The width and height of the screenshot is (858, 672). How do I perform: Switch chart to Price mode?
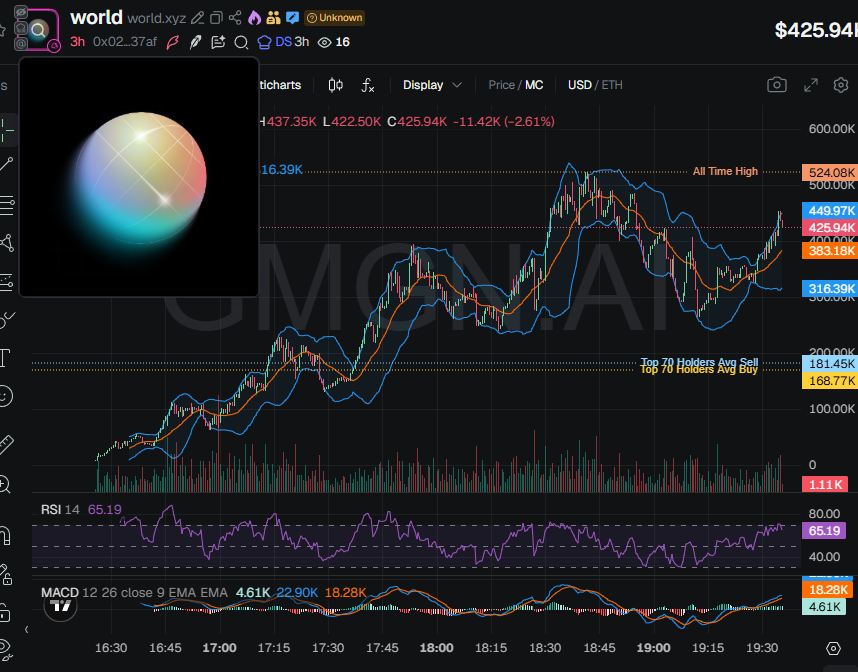pyautogui.click(x=501, y=85)
